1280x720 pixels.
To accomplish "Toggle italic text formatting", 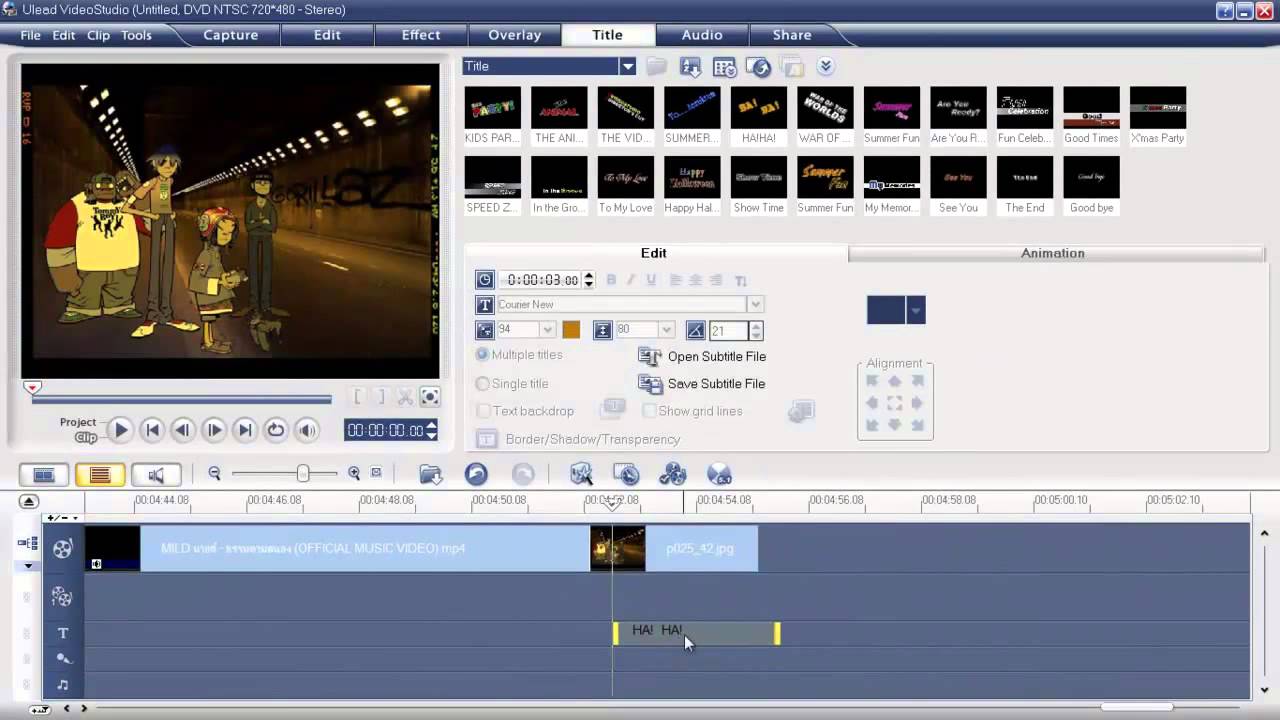I will [x=631, y=280].
